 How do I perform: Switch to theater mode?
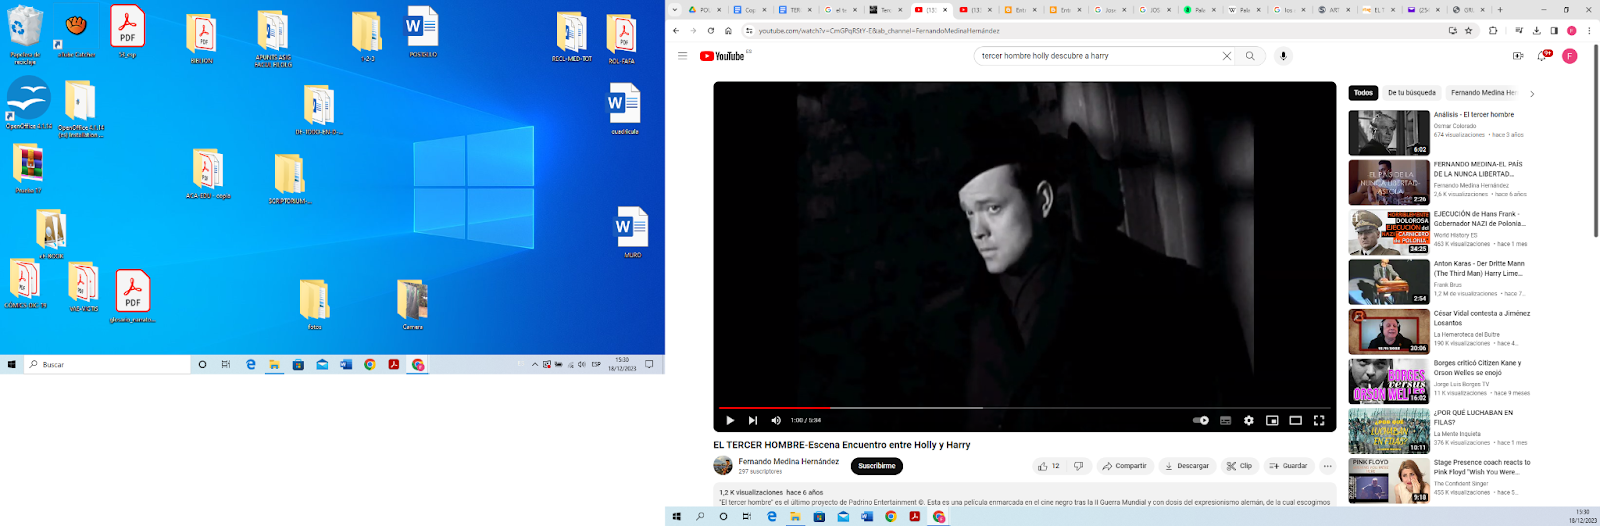point(1295,421)
